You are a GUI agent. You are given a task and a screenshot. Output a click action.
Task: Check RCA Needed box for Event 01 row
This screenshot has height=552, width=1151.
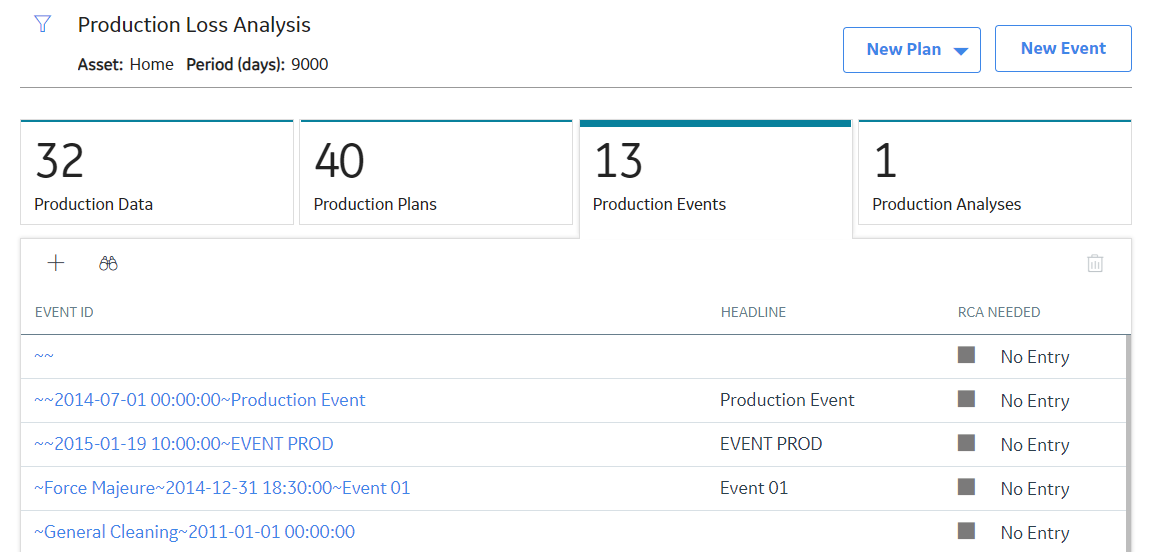[966, 487]
